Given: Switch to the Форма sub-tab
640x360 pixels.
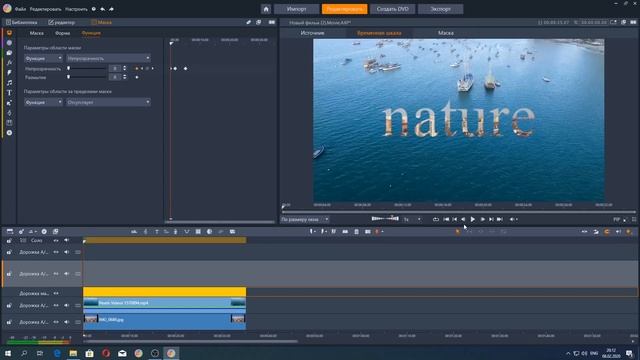Looking at the screenshot, I should pyautogui.click(x=62, y=33).
